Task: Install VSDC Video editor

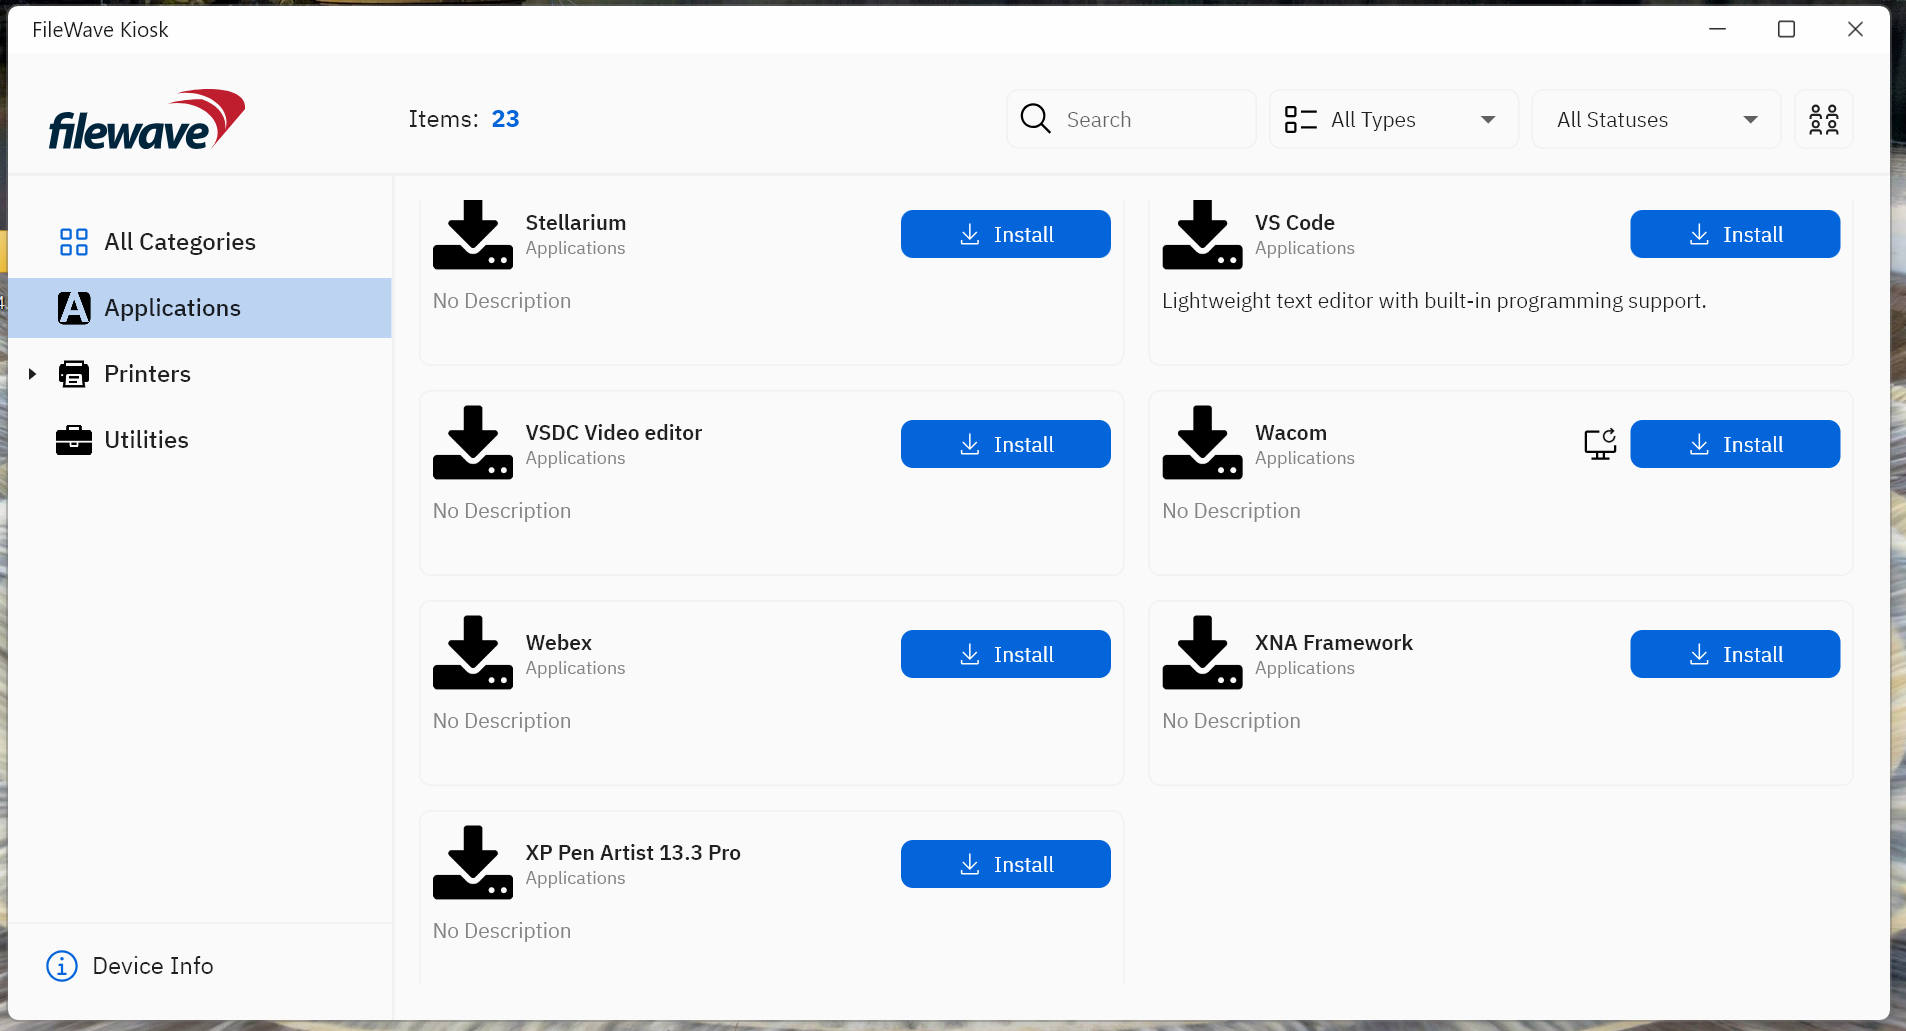Action: [x=1005, y=444]
